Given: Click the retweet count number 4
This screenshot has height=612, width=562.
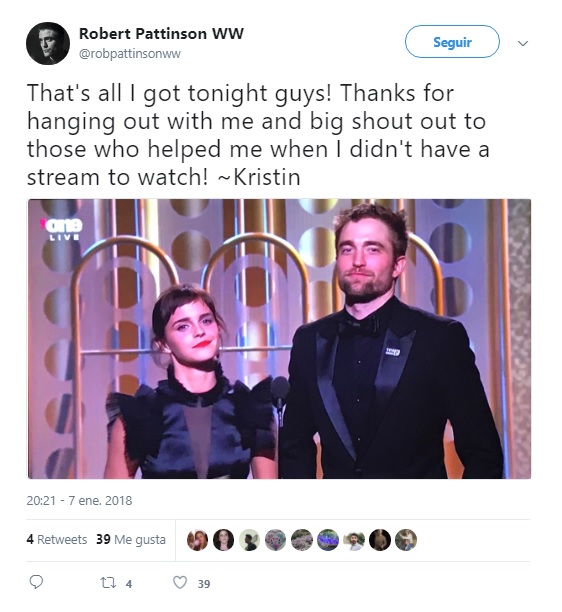Looking at the screenshot, I should point(129,584).
